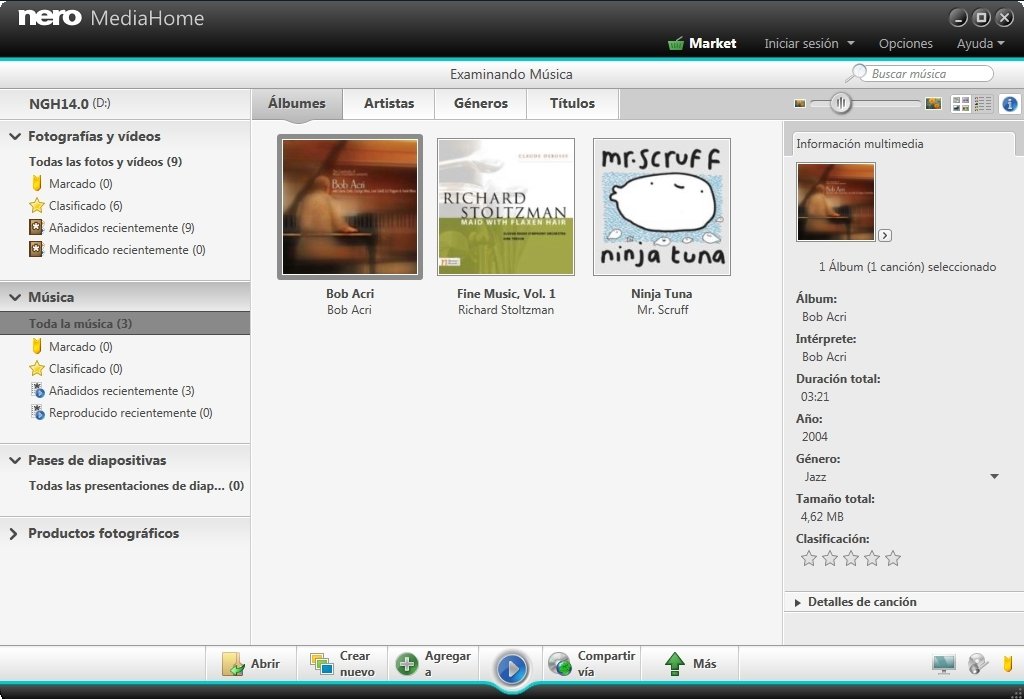Click the monitor icon in the status bar

pyautogui.click(x=944, y=664)
